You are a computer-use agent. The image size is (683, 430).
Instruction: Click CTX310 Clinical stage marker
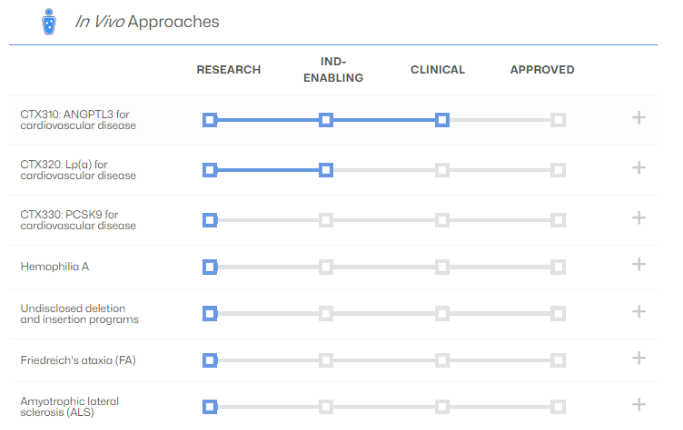[442, 120]
